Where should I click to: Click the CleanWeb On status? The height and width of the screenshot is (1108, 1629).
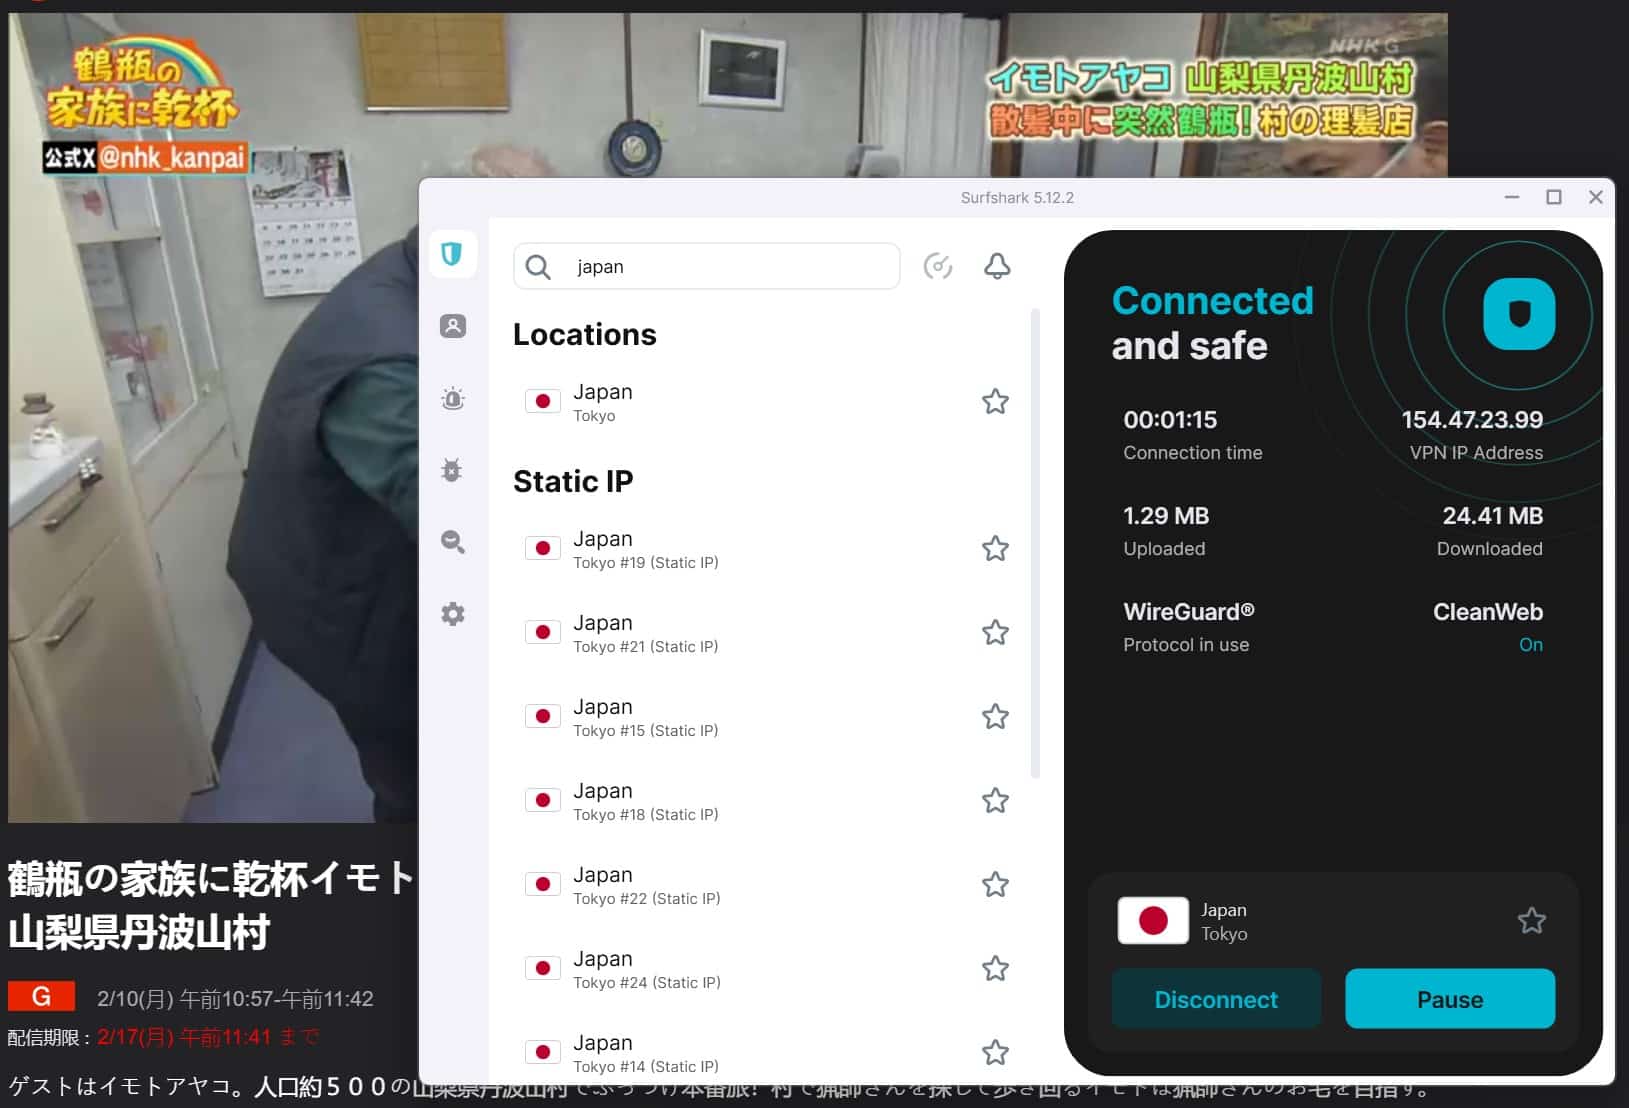pyautogui.click(x=1530, y=645)
